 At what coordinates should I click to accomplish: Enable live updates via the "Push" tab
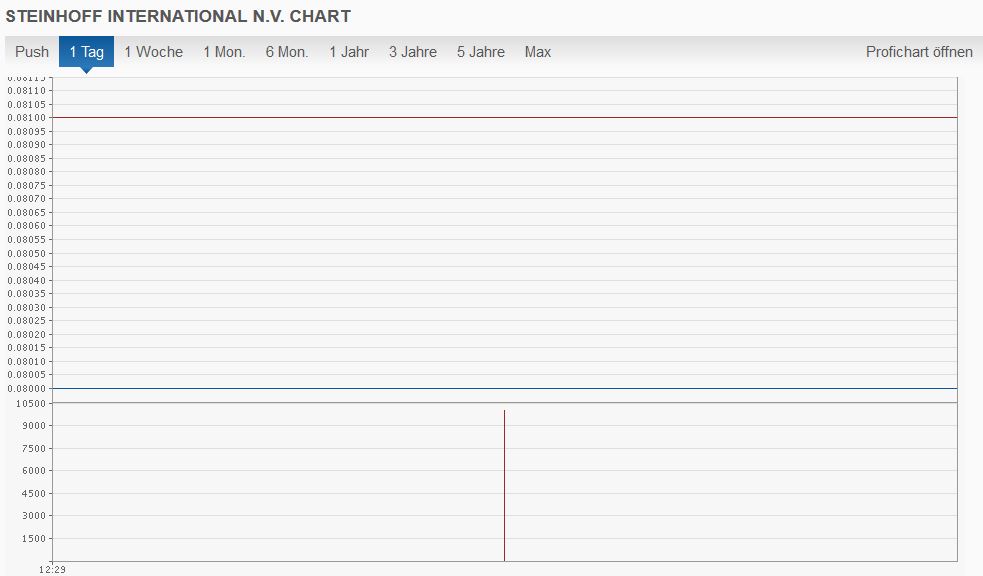31,51
